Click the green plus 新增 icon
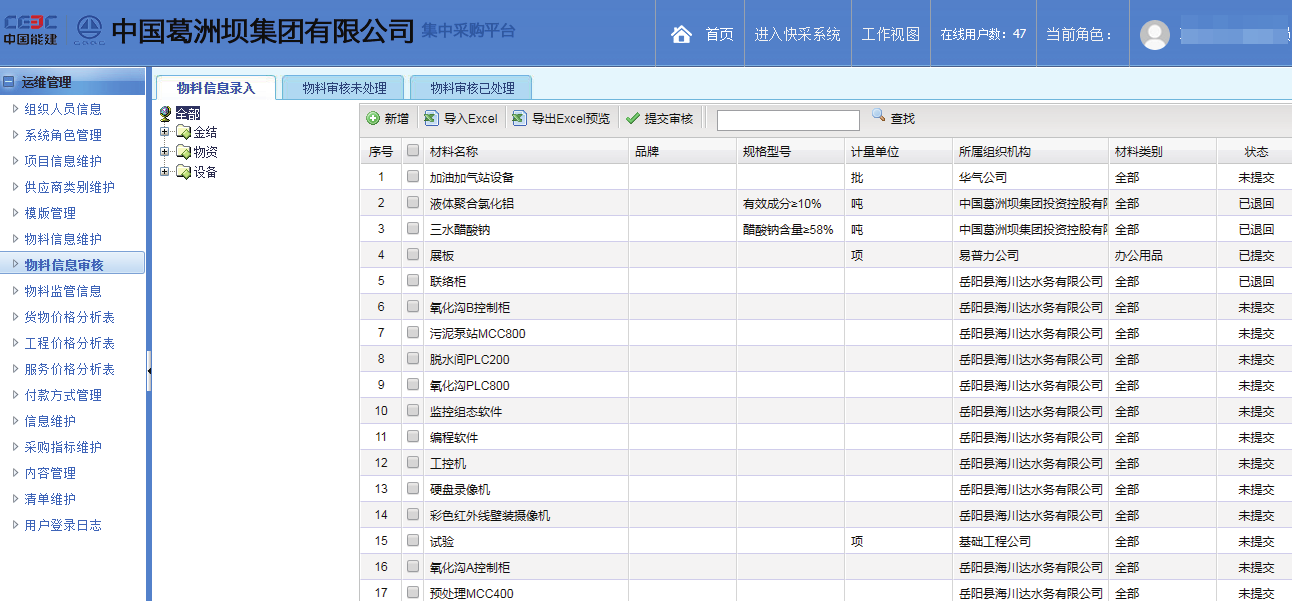The image size is (1292, 601). (373, 119)
